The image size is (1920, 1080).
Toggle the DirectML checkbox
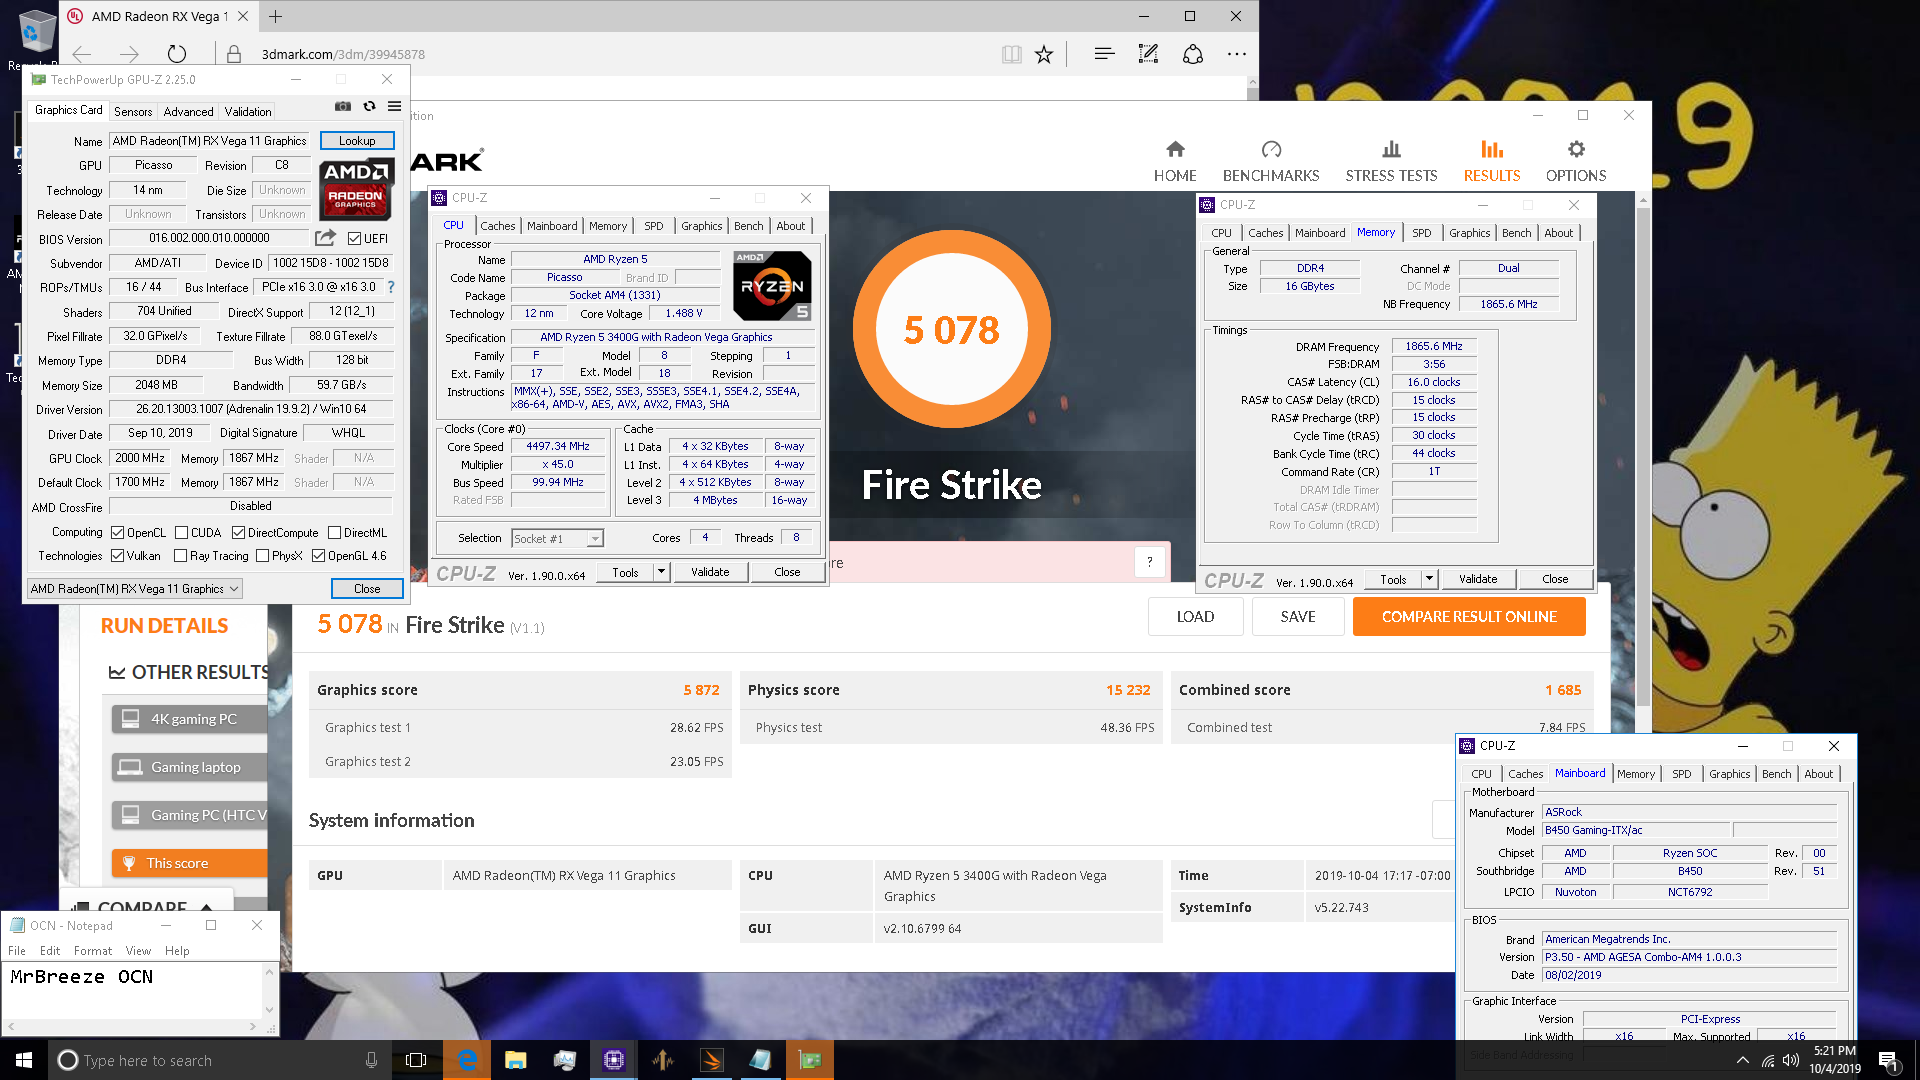click(x=334, y=533)
